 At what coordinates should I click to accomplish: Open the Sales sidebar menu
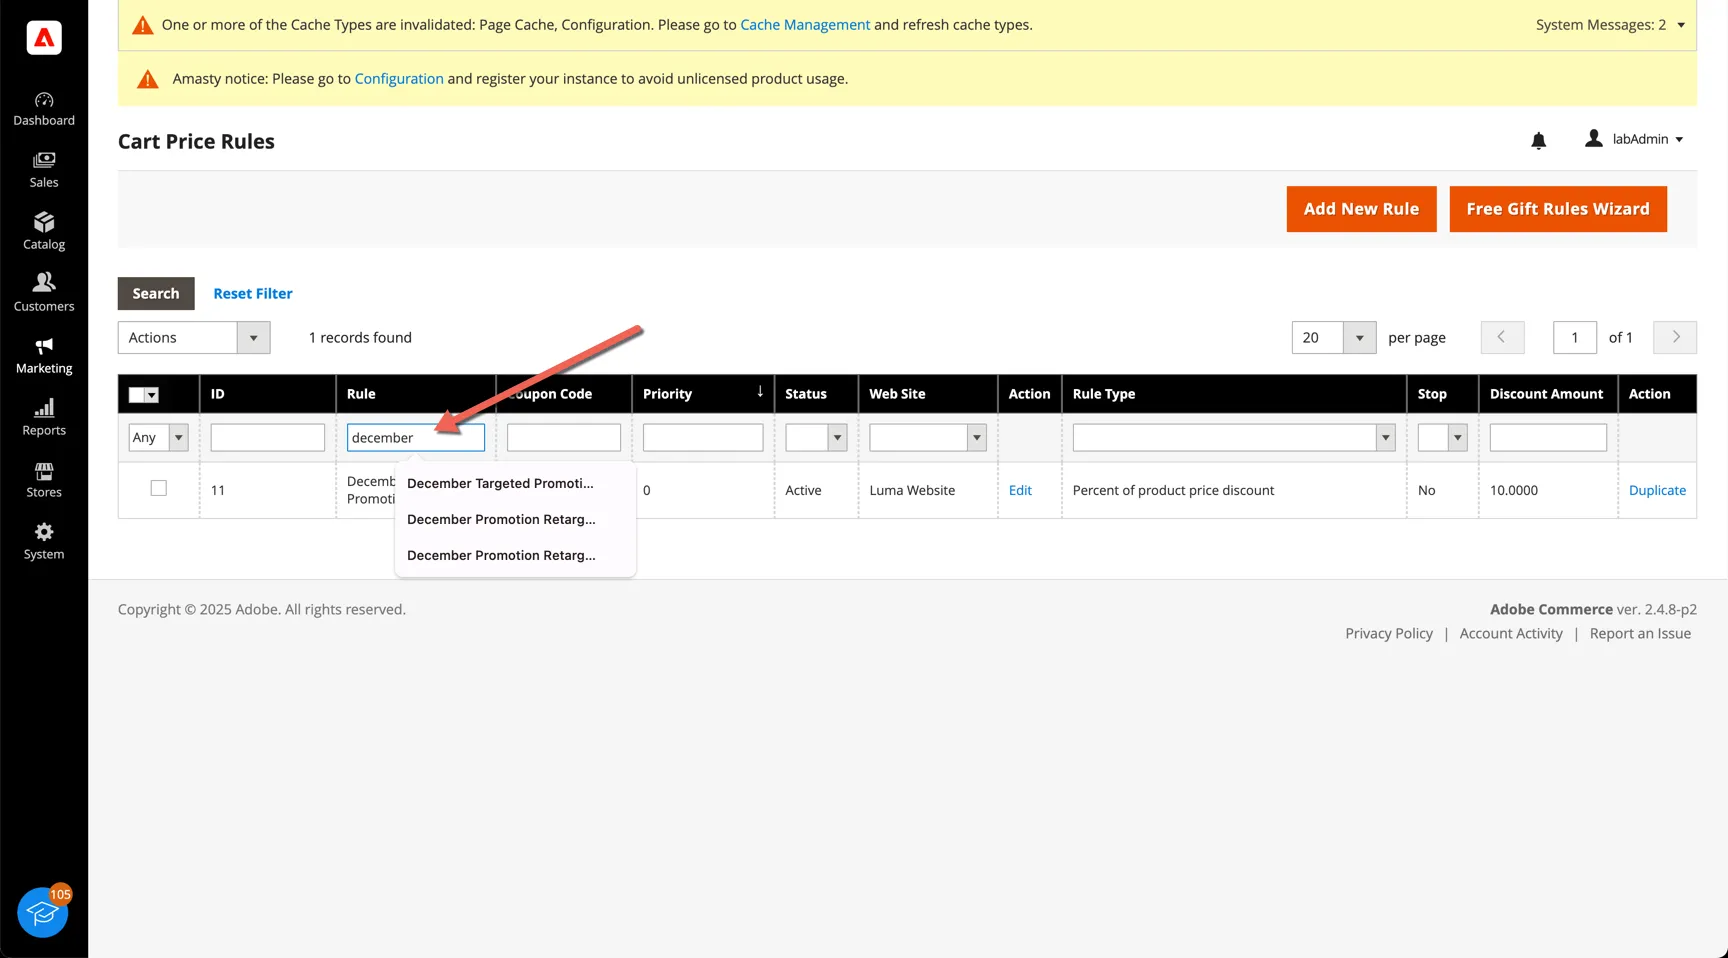44,171
